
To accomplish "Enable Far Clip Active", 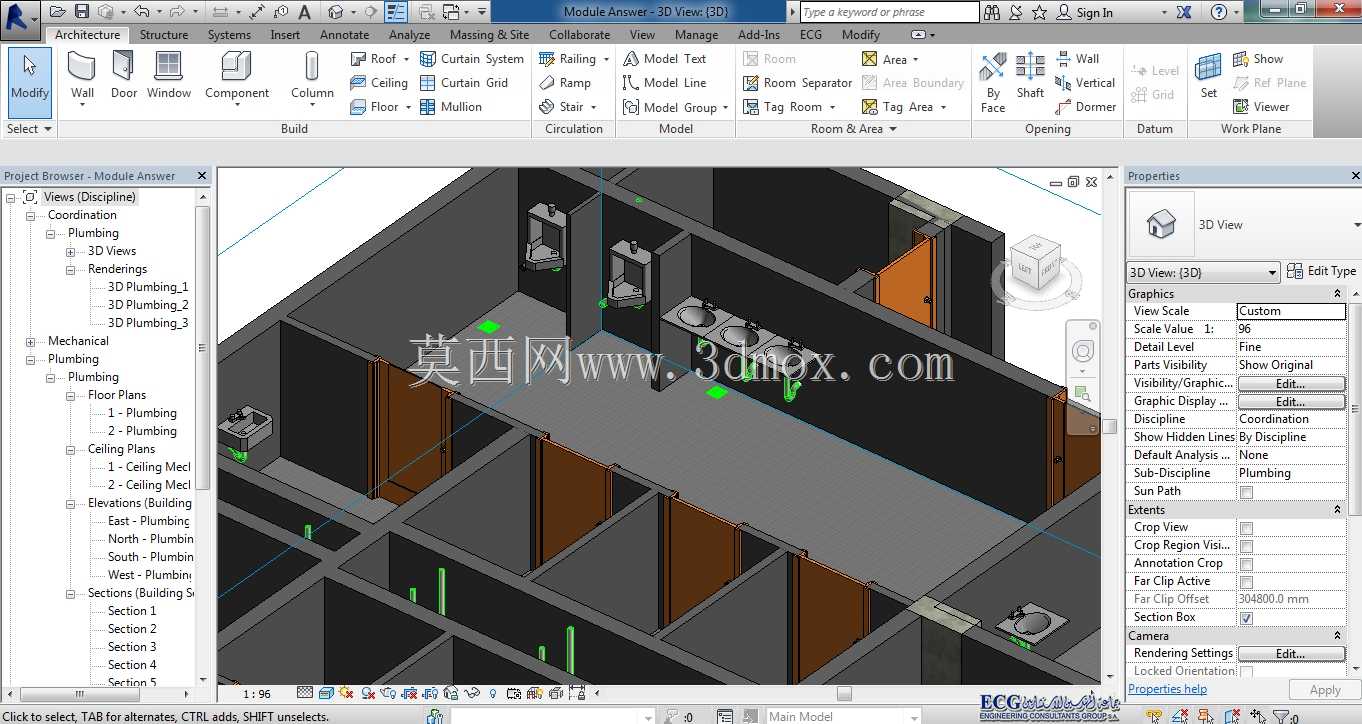I will pos(1246,582).
